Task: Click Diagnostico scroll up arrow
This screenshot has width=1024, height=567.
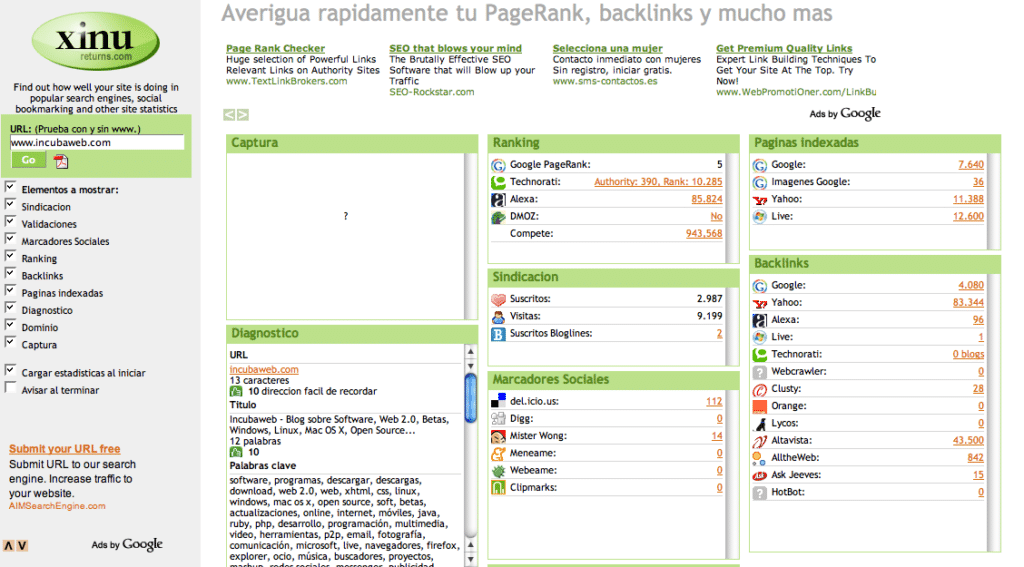Action: (x=470, y=351)
